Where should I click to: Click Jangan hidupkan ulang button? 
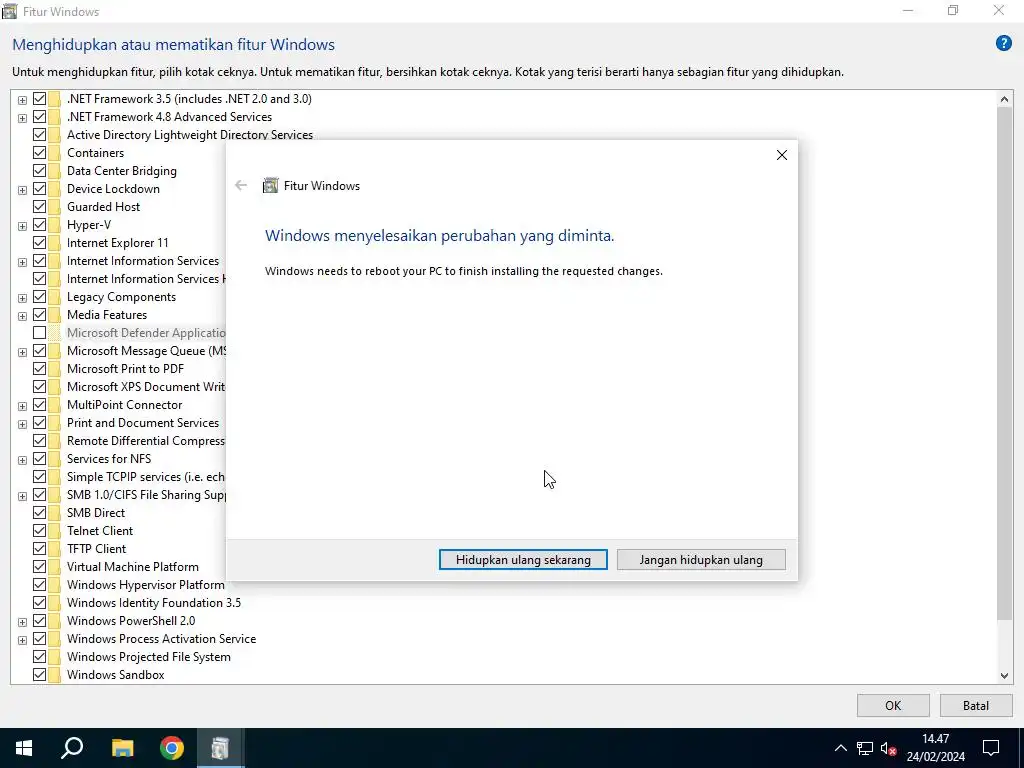(701, 560)
